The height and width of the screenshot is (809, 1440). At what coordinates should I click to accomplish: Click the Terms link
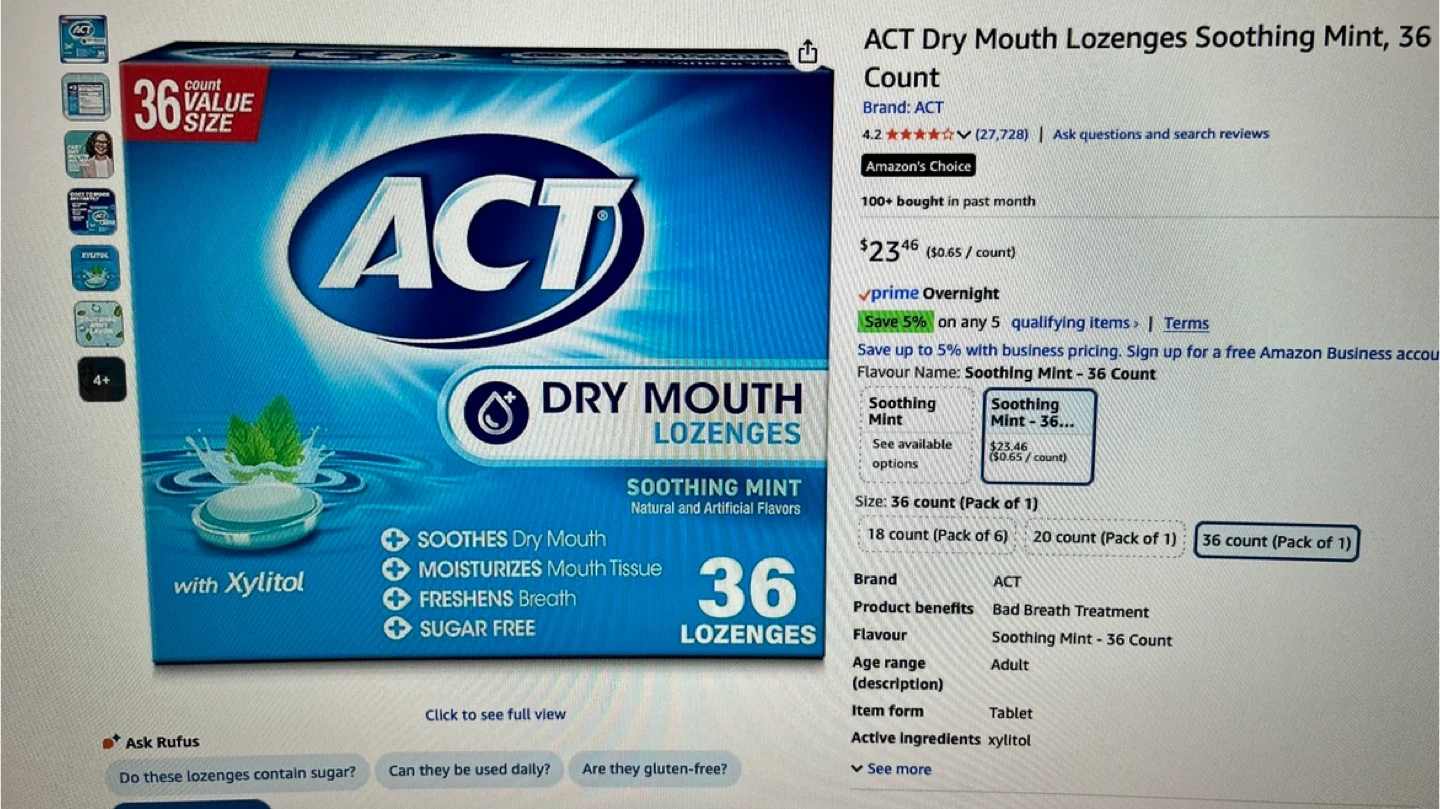tap(1186, 323)
